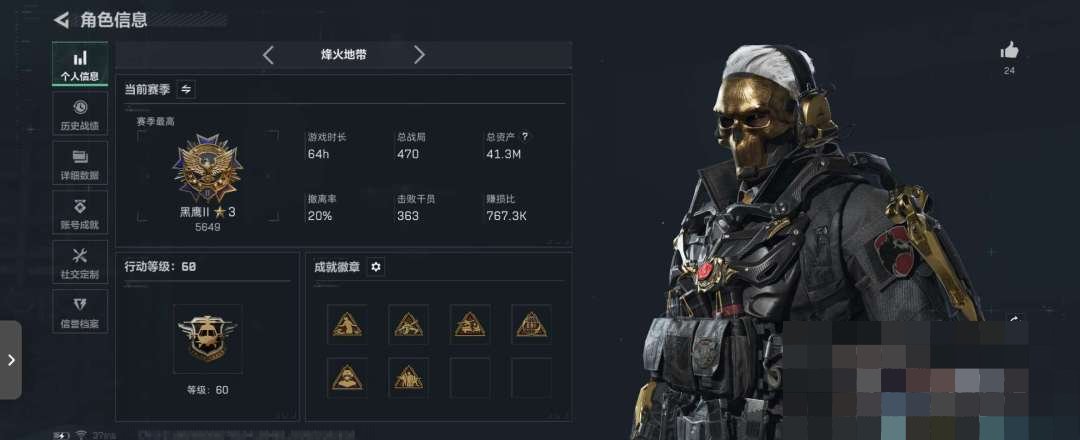
Task: Click the 黑鹰II season rank badge
Action: click(207, 167)
